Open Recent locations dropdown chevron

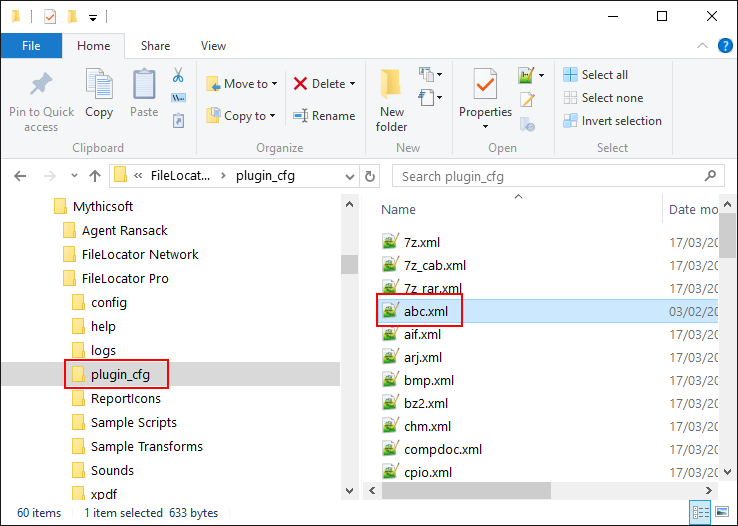click(74, 176)
